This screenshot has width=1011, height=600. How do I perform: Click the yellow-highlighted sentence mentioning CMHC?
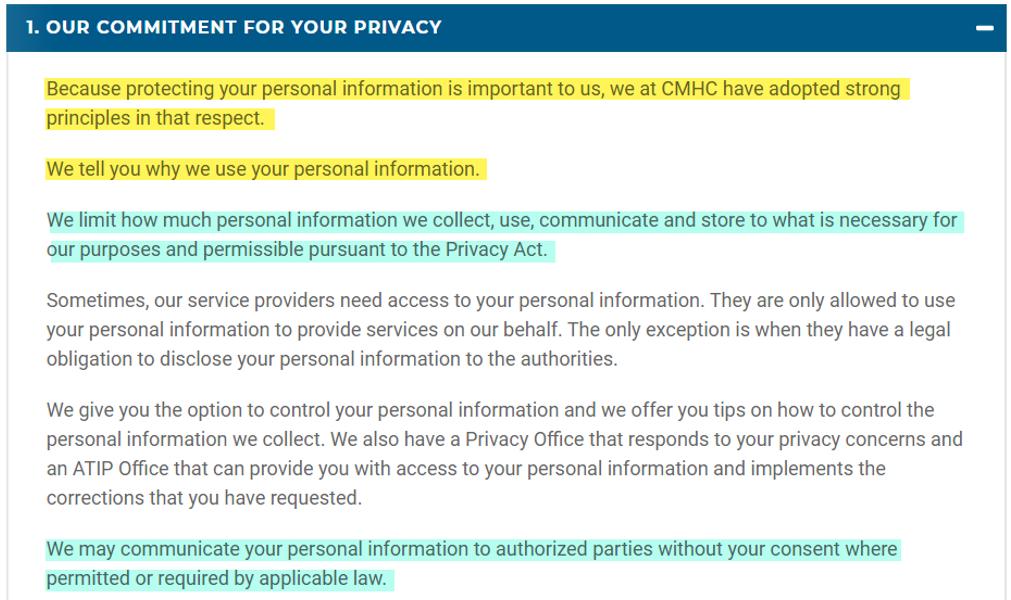[472, 89]
